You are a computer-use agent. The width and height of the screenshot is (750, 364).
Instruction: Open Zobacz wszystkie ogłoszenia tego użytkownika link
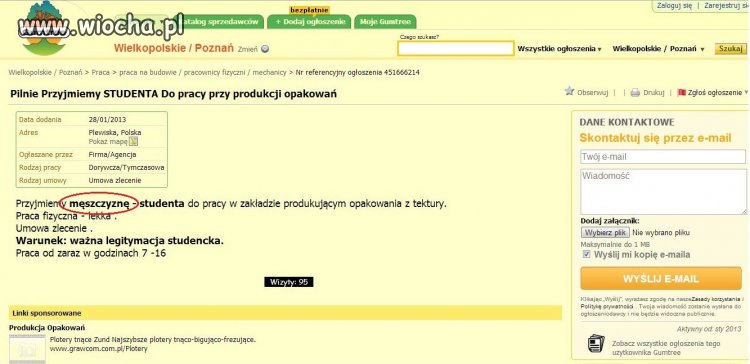pyautogui.click(x=666, y=348)
